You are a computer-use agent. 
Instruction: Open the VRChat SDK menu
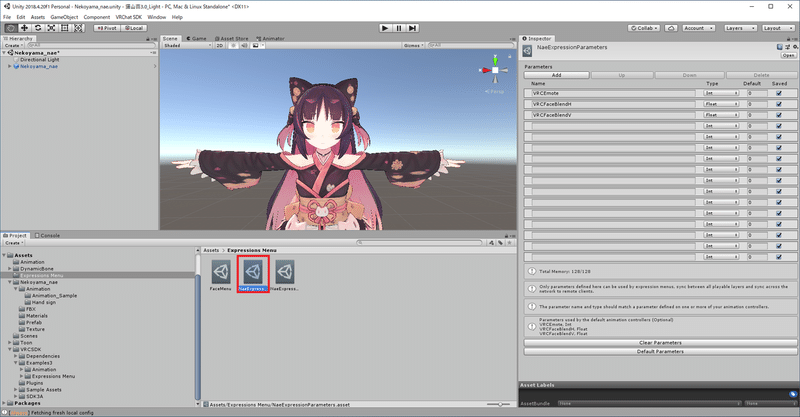(129, 17)
